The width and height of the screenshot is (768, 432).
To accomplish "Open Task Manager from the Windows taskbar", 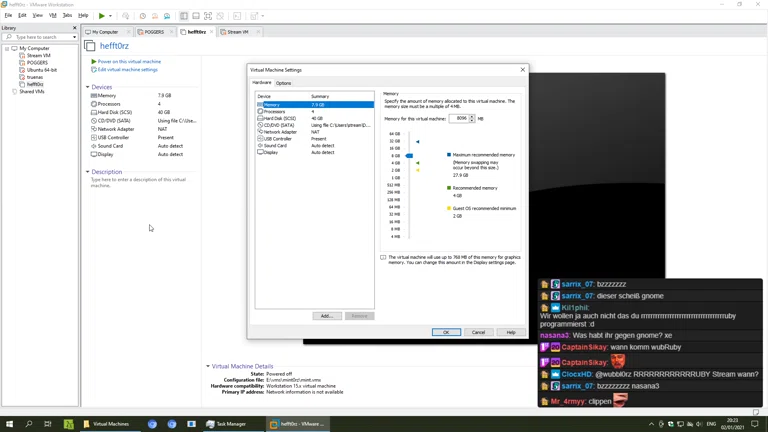I will [x=226, y=424].
